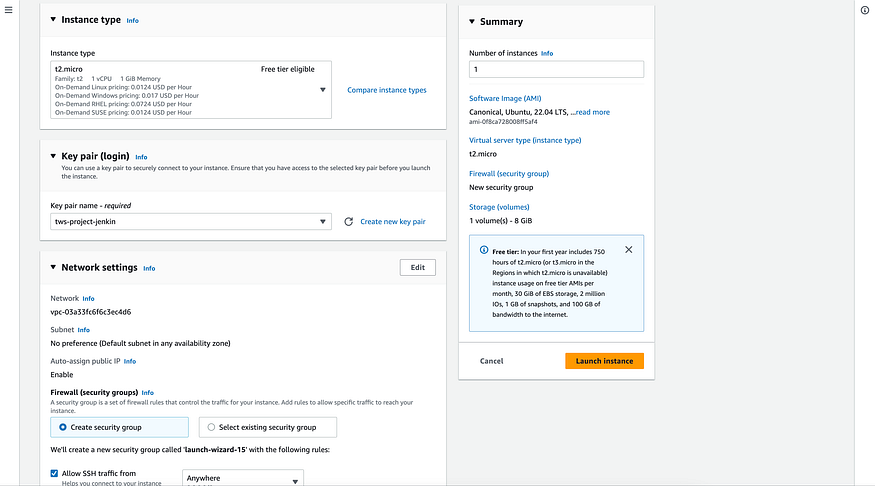Collapse the Key pair (login) section
Viewport: 875px width, 486px height.
[x=53, y=157]
